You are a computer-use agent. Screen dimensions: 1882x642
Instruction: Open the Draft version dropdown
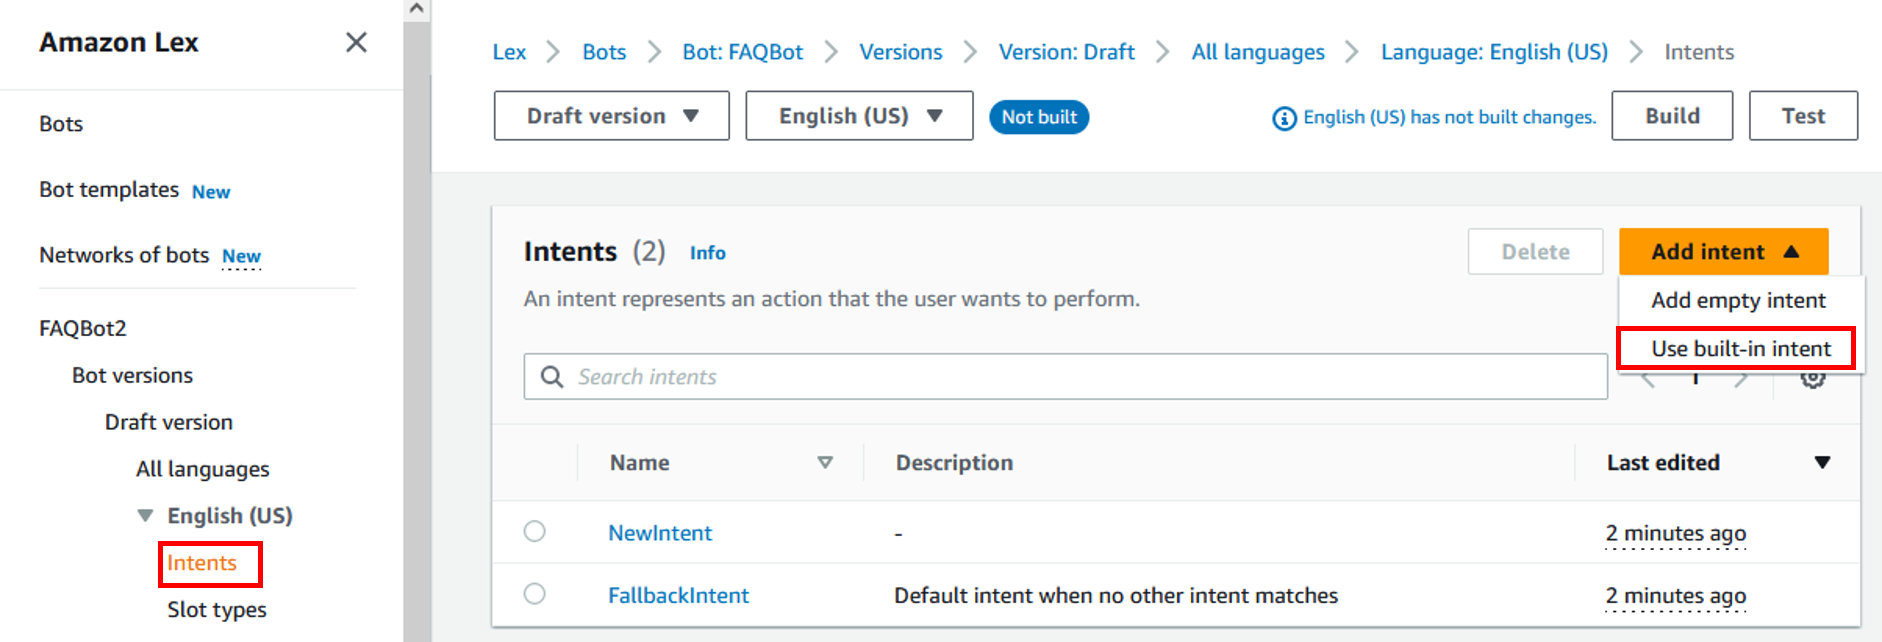[x=611, y=116]
